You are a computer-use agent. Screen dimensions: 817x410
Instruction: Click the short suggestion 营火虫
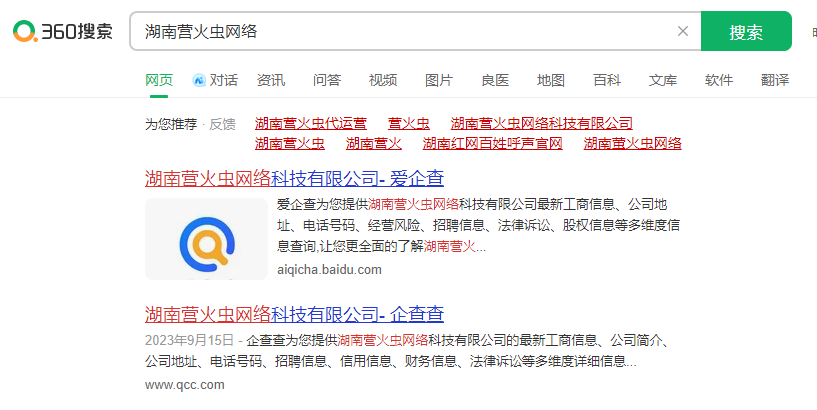click(x=408, y=123)
